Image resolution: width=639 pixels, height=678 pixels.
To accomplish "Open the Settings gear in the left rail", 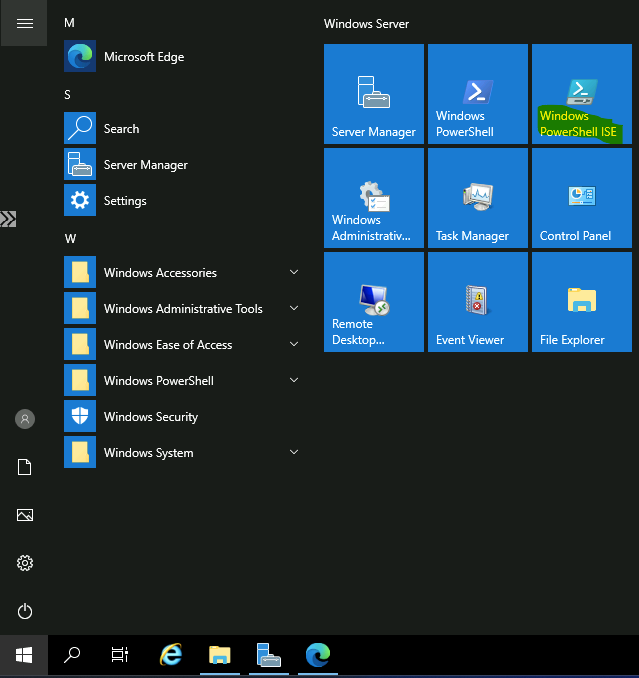I will [25, 563].
